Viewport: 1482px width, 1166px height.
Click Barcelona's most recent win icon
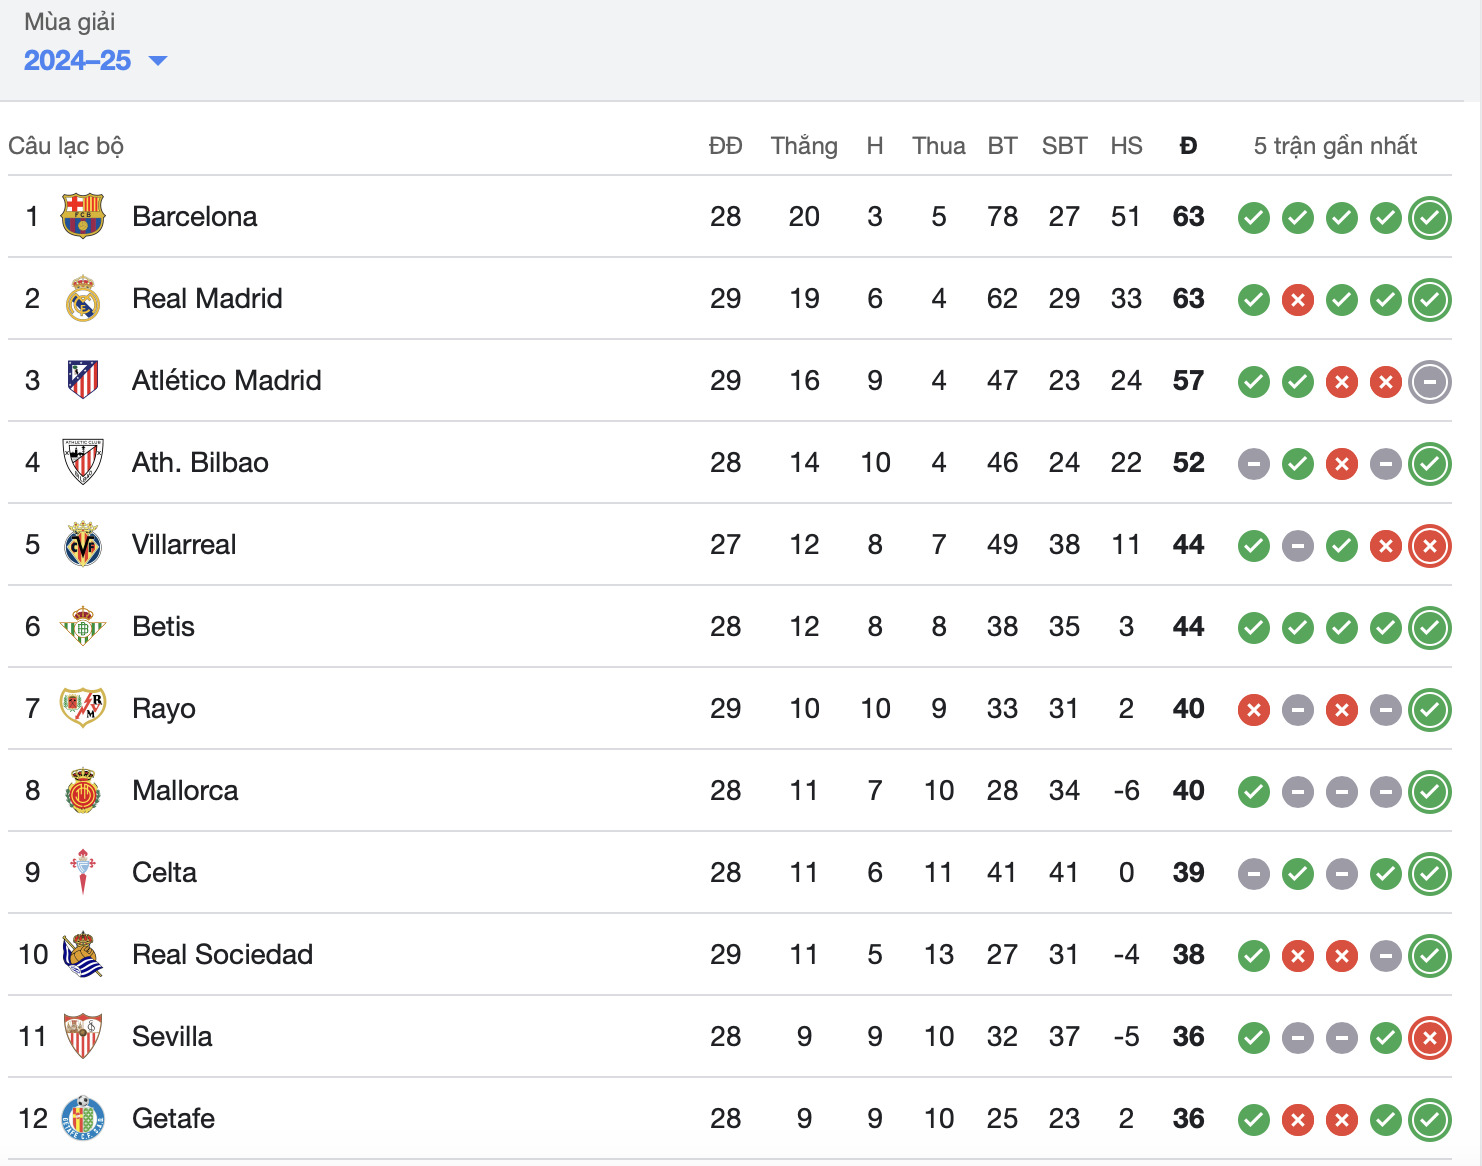pos(1430,218)
